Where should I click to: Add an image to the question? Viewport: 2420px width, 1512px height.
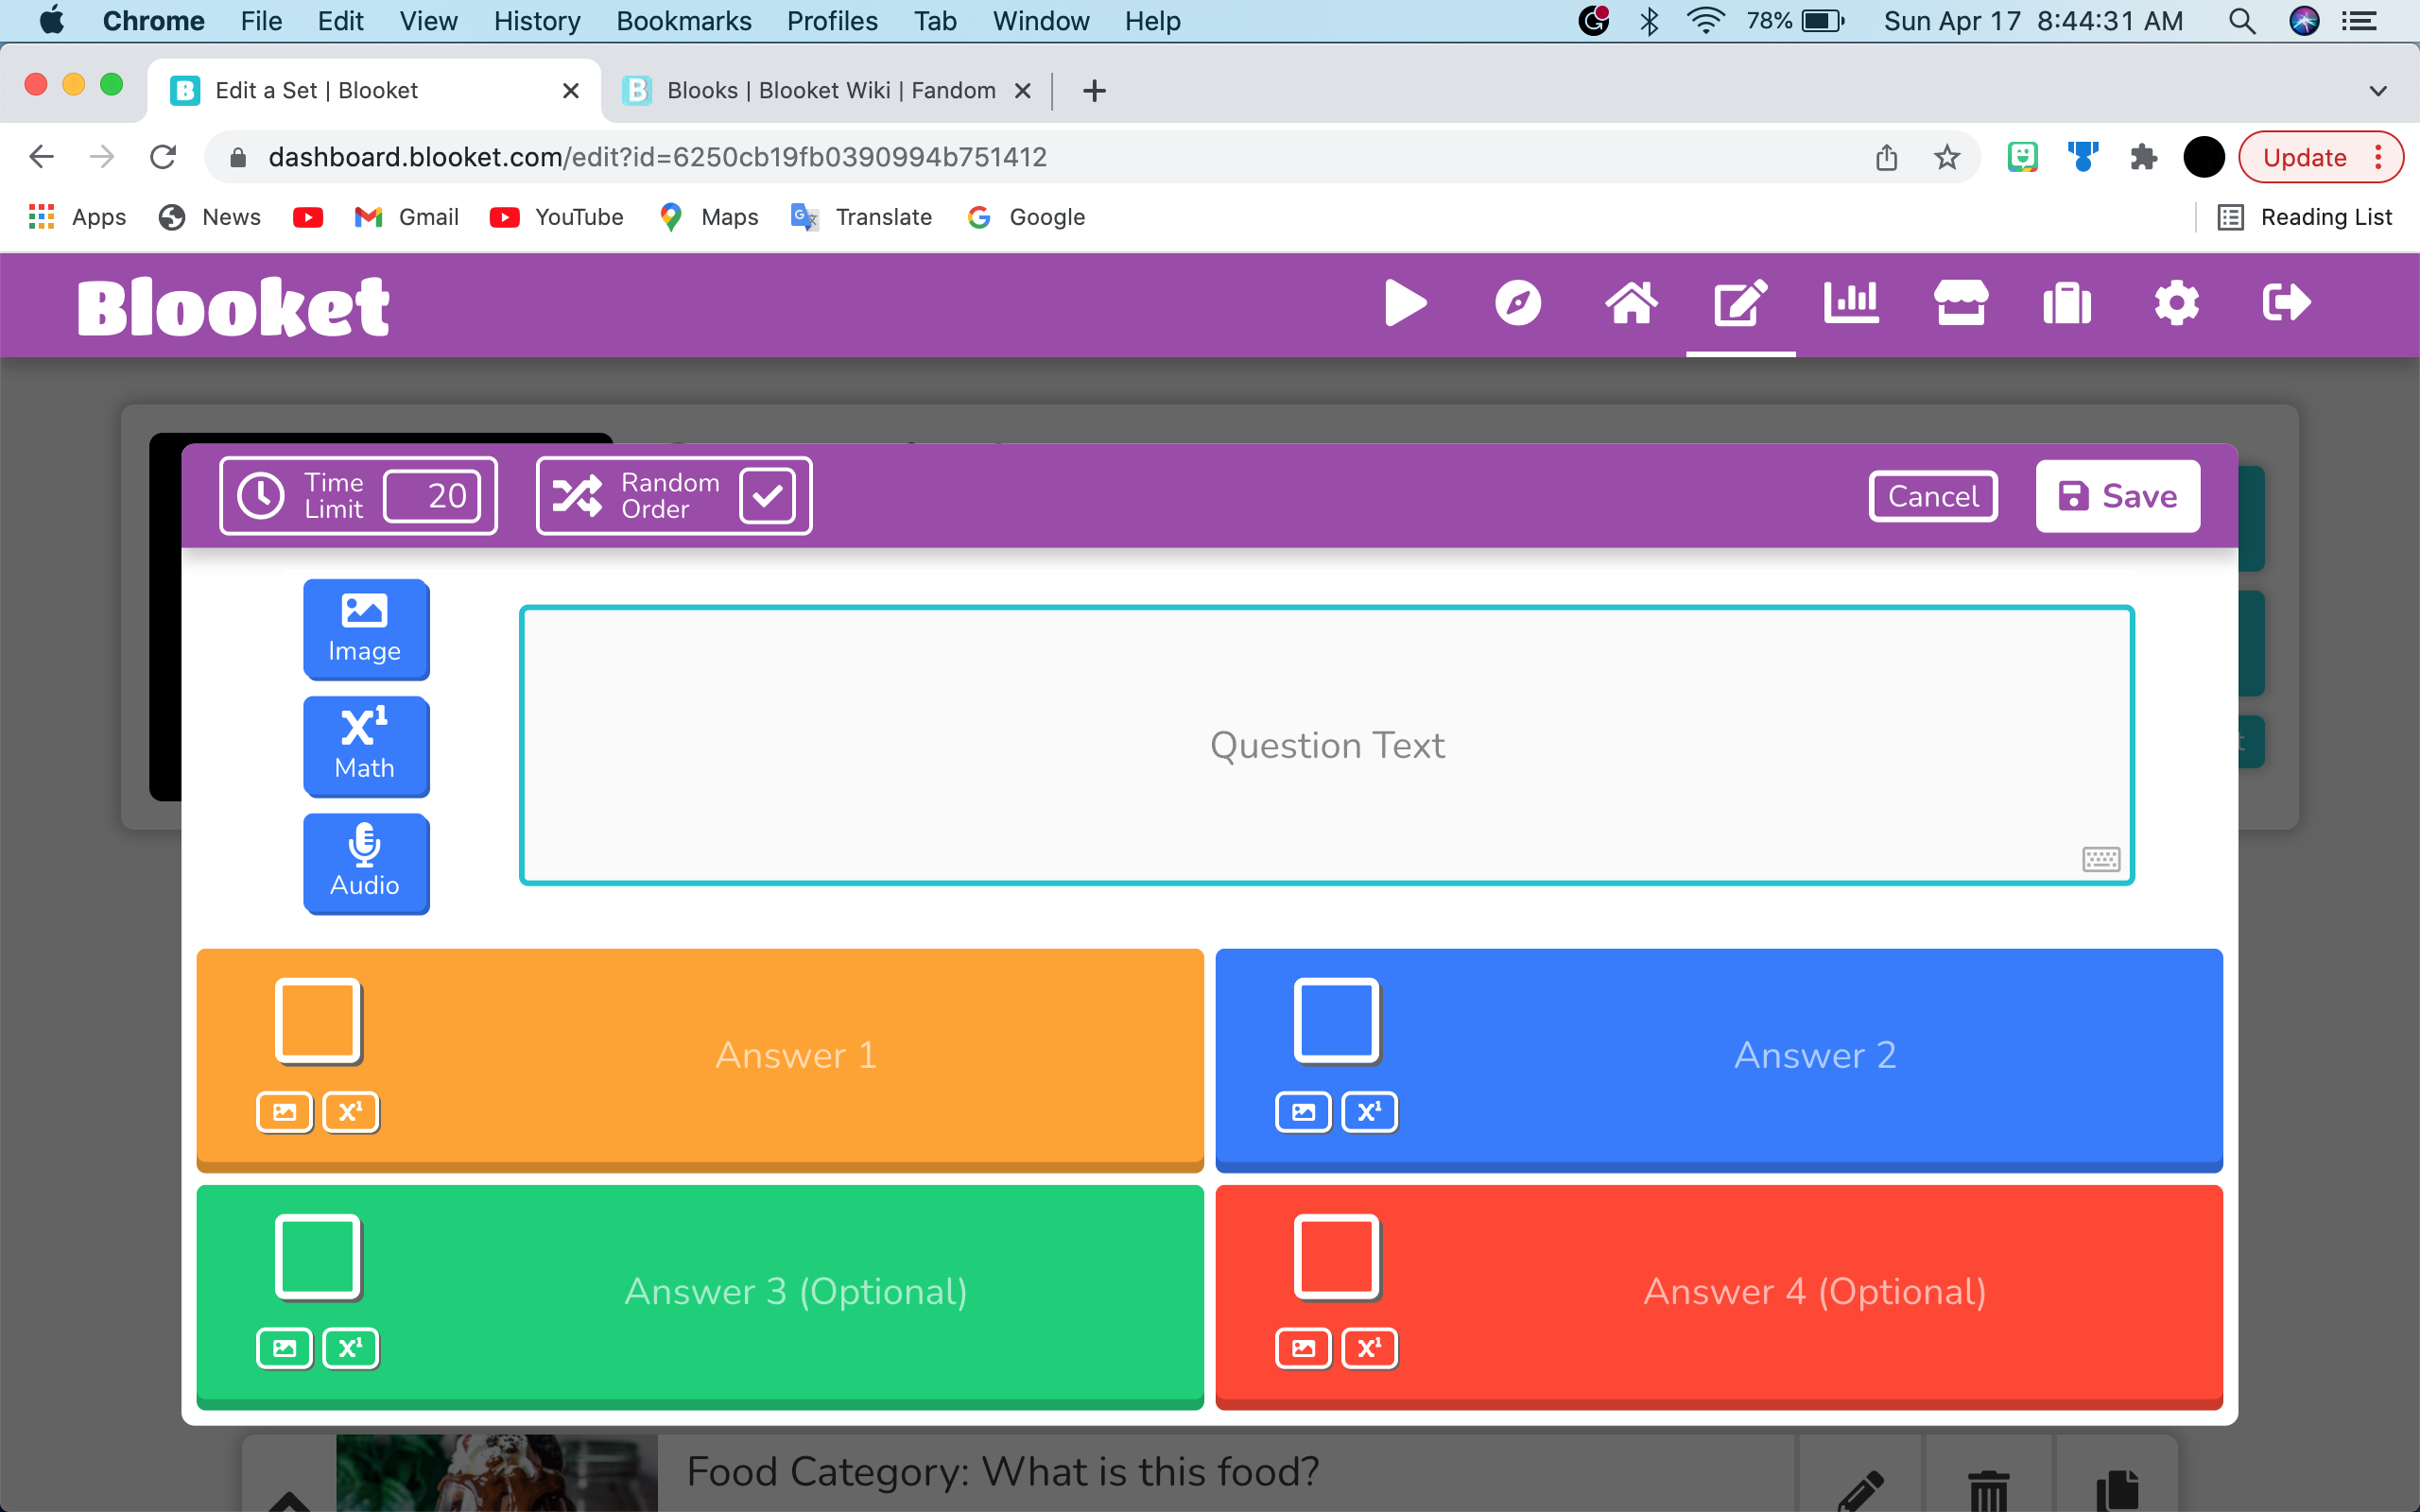point(366,629)
